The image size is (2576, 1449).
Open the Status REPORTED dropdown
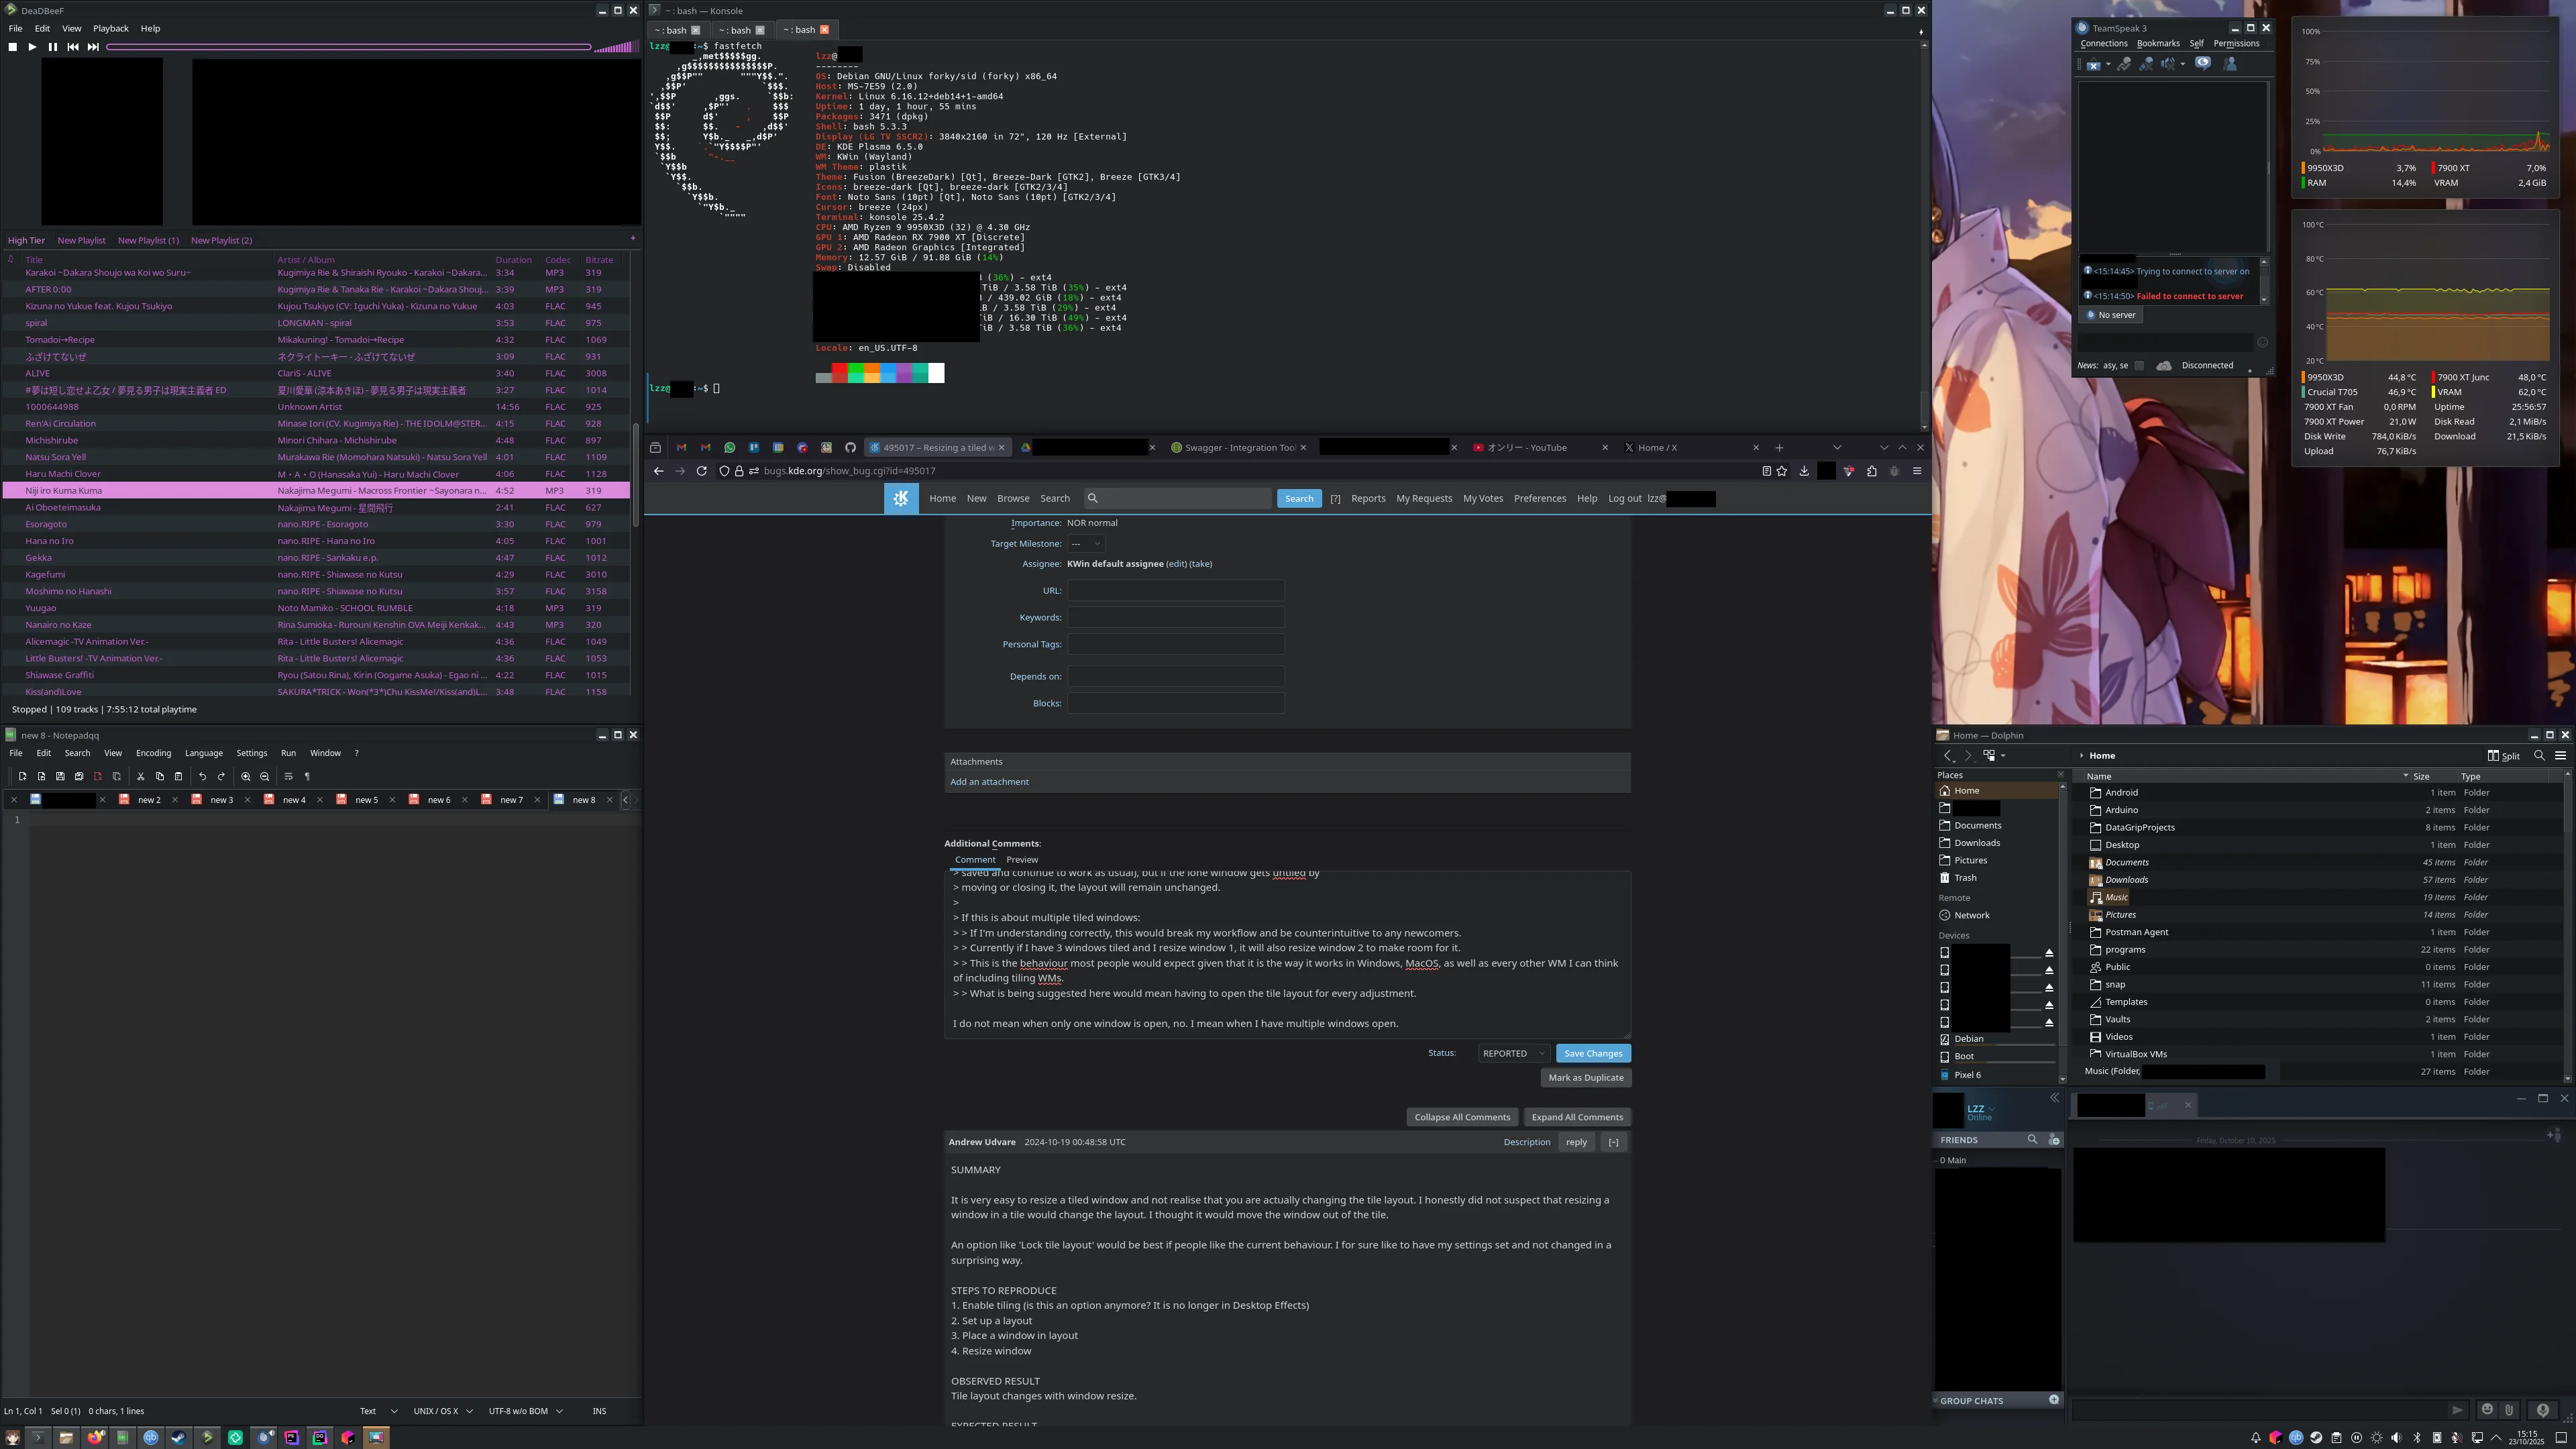click(1513, 1053)
